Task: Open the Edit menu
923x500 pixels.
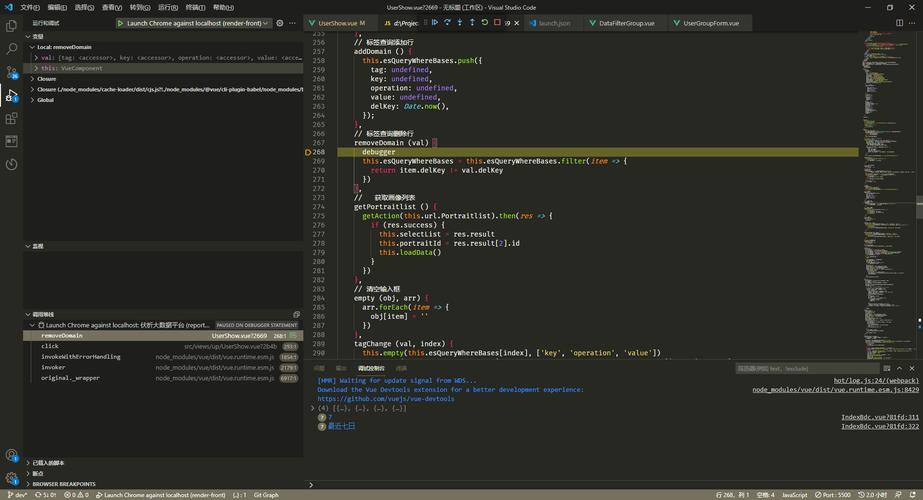Action: tap(57, 8)
